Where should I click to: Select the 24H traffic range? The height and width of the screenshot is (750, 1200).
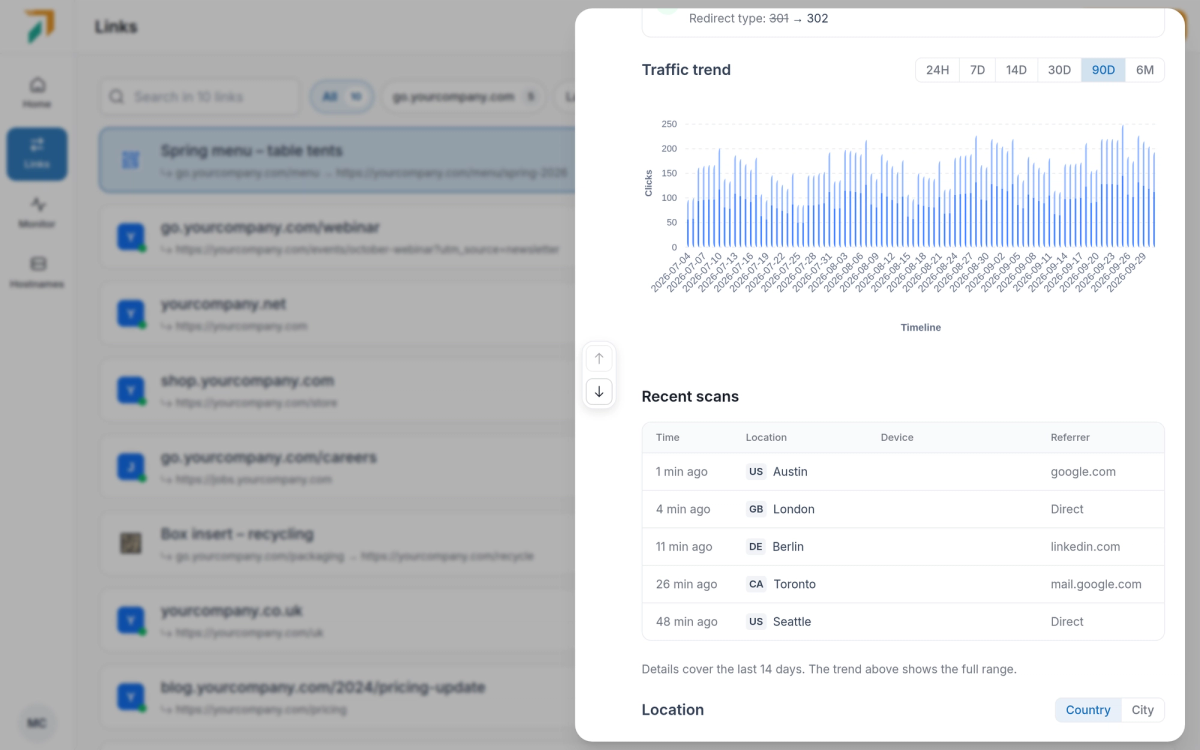click(x=937, y=70)
